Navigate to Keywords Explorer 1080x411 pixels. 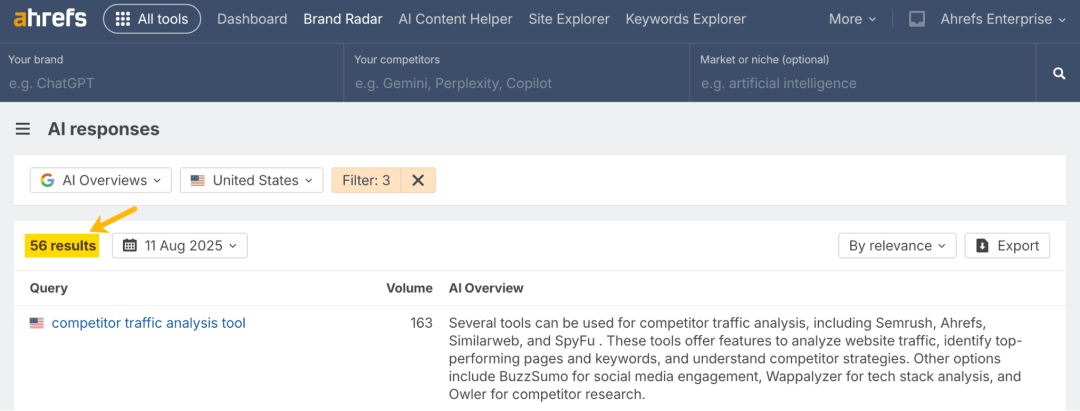[685, 19]
